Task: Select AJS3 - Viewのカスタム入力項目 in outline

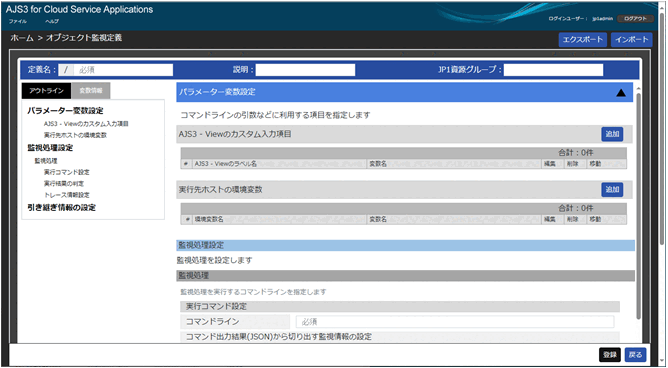Action: click(86, 124)
